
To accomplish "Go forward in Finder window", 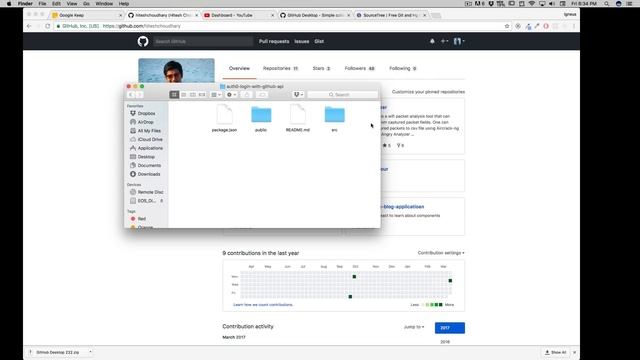I will [x=140, y=95].
